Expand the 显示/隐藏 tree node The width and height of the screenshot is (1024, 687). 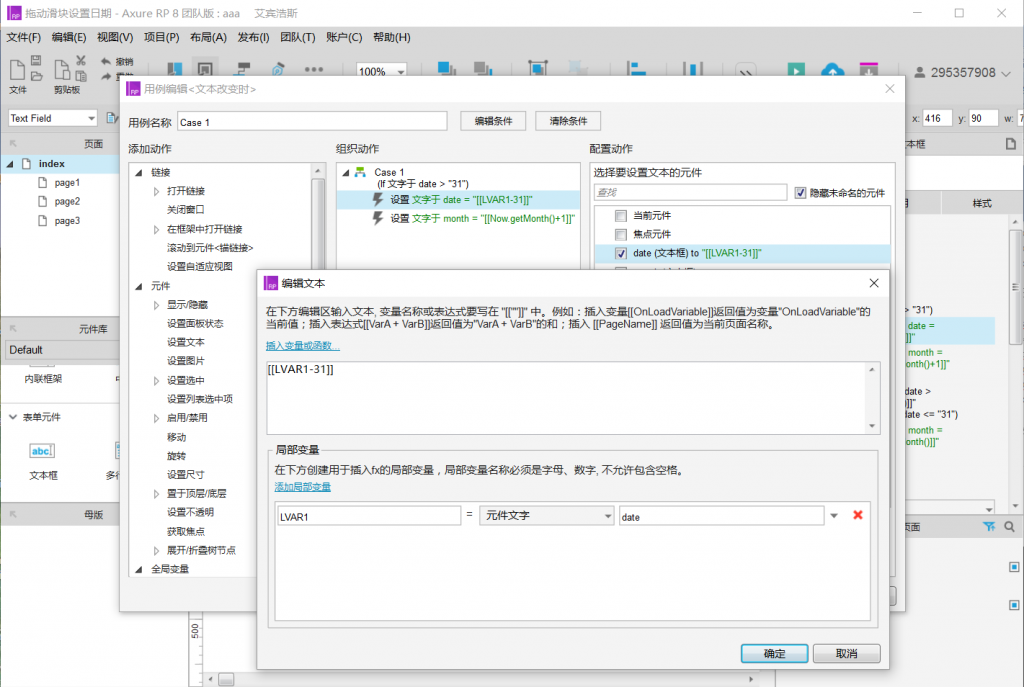156,305
